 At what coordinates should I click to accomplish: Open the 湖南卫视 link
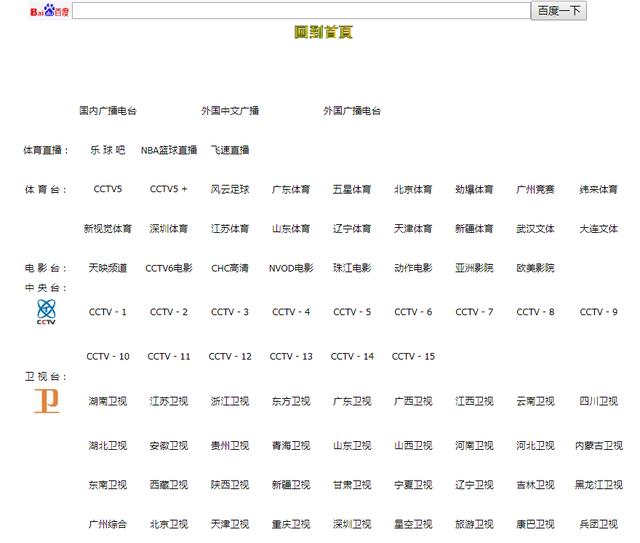(x=108, y=401)
